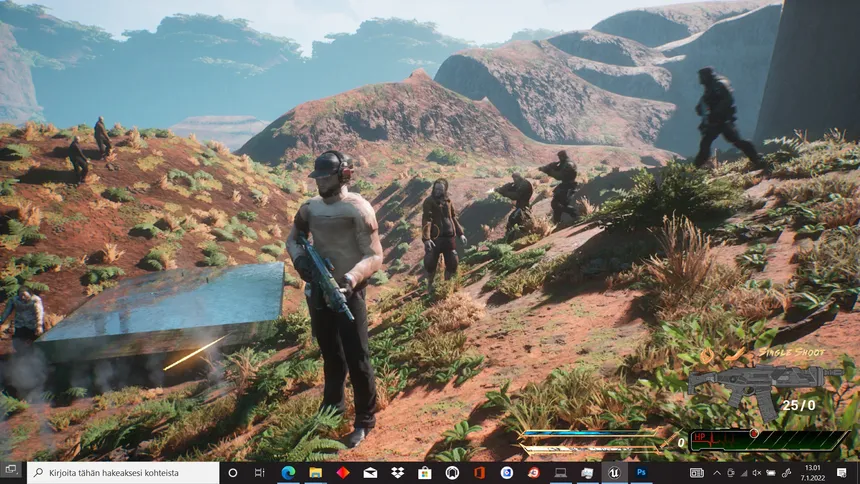860x484 pixels.
Task: Open the clock showing 13.01
Action: (813, 472)
